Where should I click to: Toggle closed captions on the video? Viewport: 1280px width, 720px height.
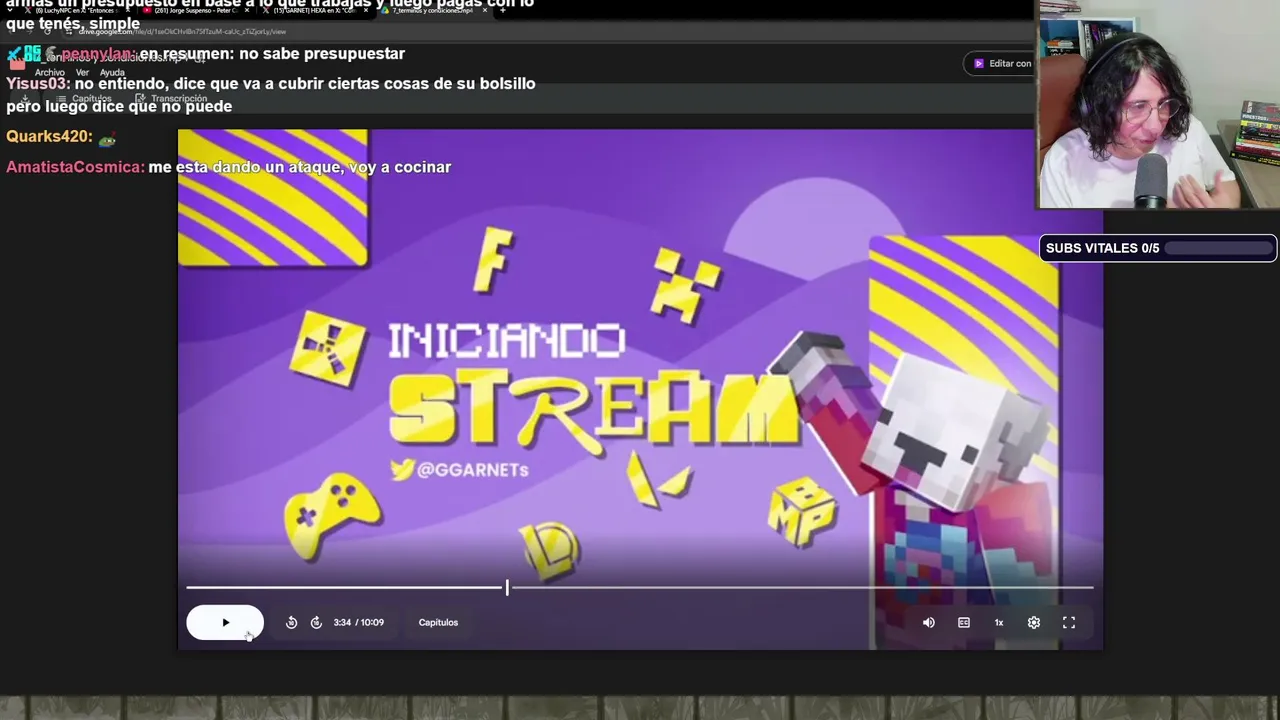pyautogui.click(x=964, y=622)
